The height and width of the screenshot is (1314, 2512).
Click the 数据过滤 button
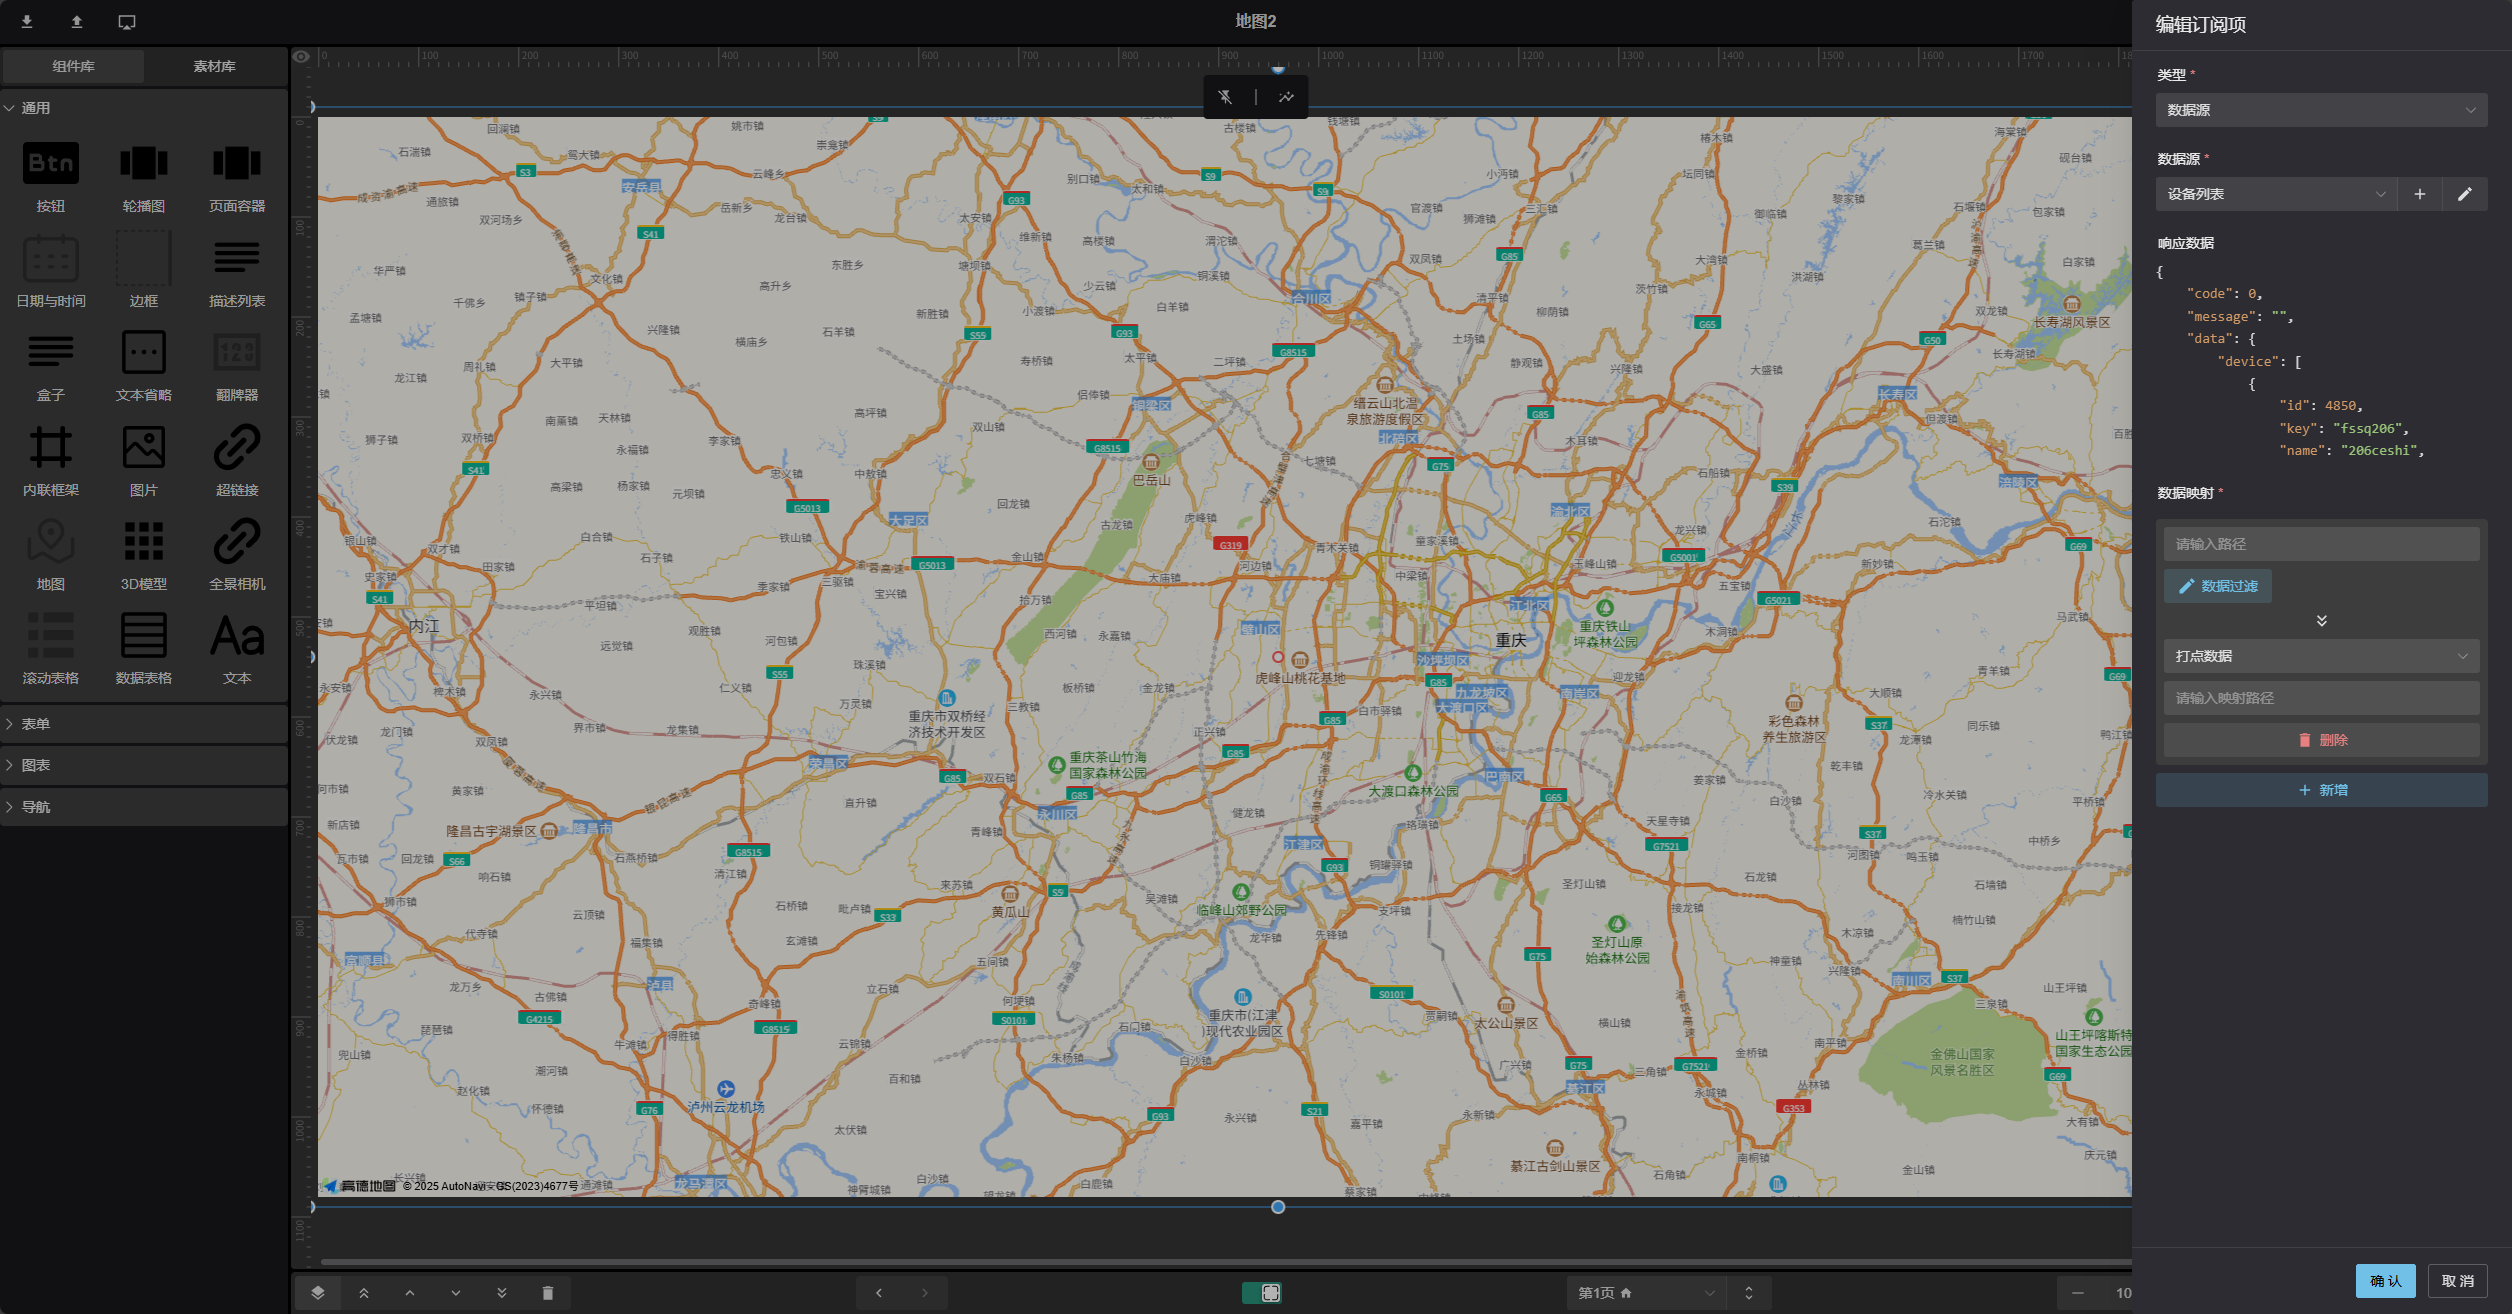tap(2218, 586)
